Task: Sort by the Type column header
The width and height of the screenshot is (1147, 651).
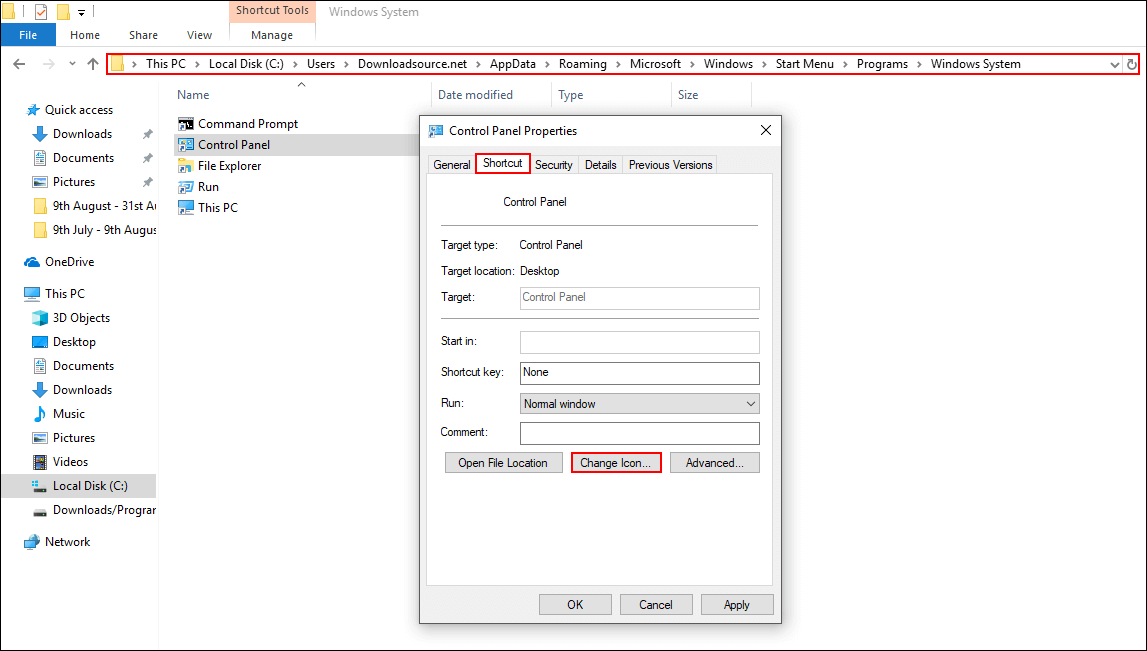Action: [571, 95]
